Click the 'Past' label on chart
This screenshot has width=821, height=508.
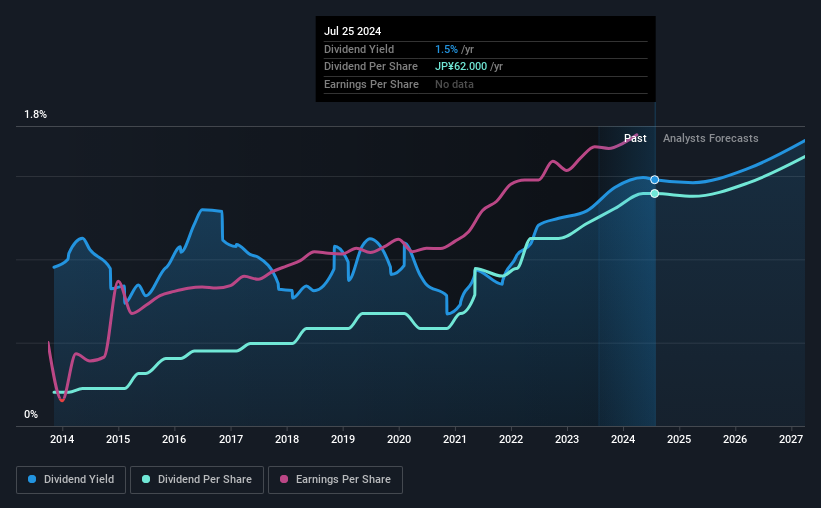click(x=635, y=138)
